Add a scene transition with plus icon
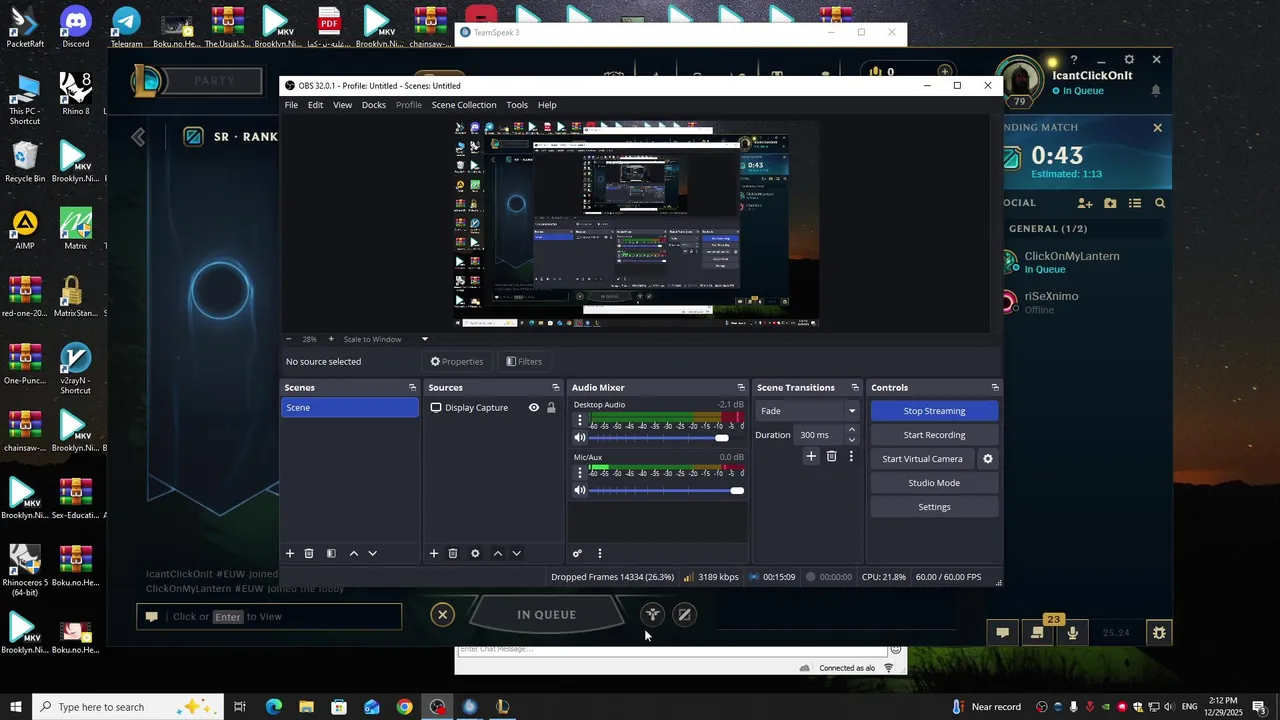 pyautogui.click(x=811, y=456)
